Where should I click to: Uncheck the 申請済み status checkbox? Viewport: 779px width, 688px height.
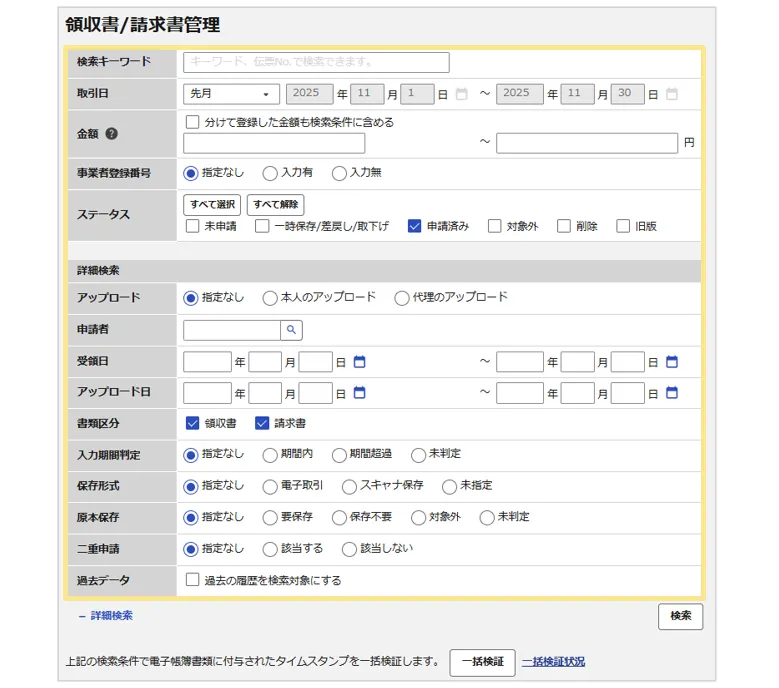click(414, 226)
